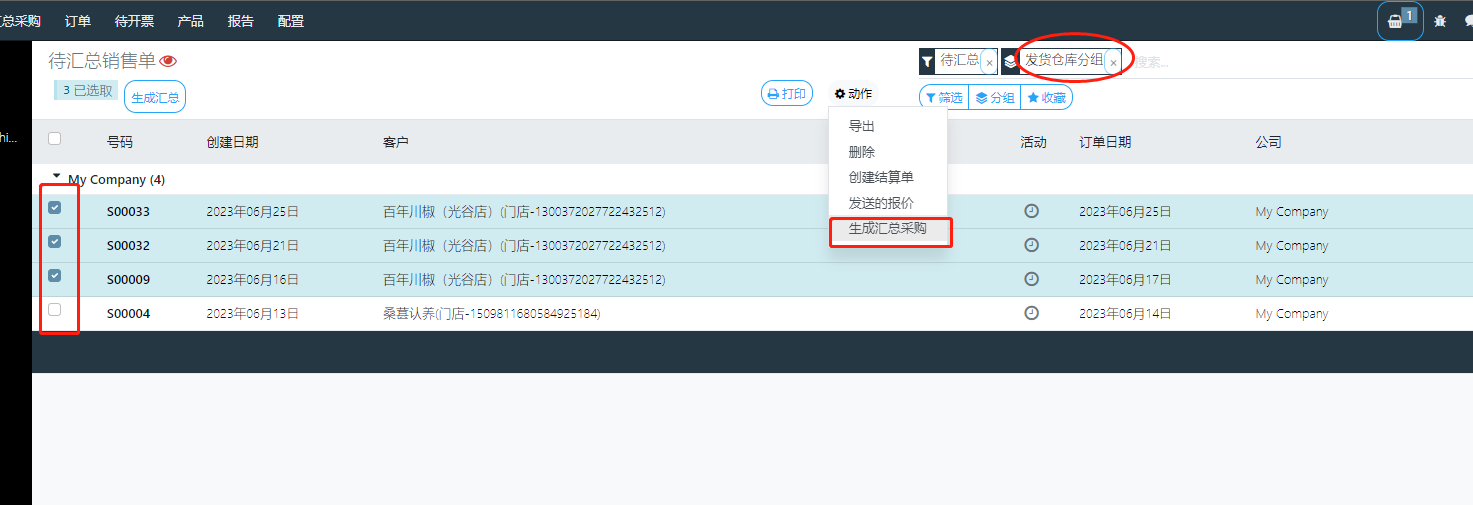Click the 生成汇总 button
Image resolution: width=1473 pixels, height=505 pixels.
point(155,97)
